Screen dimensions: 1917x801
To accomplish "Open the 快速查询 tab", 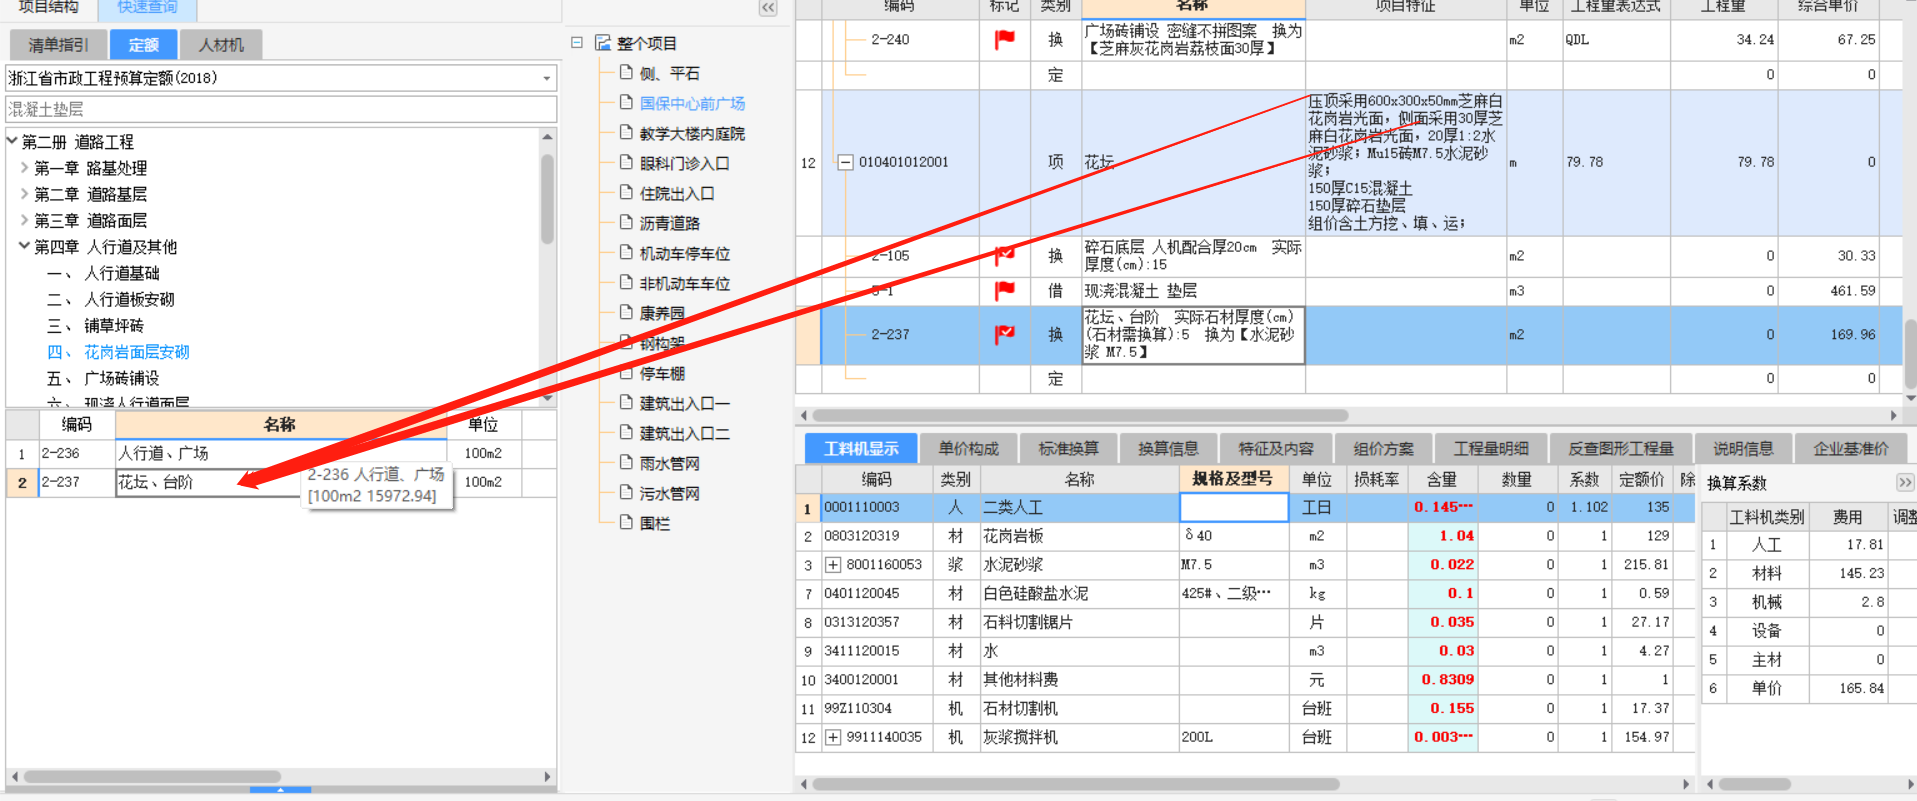I will tap(147, 8).
